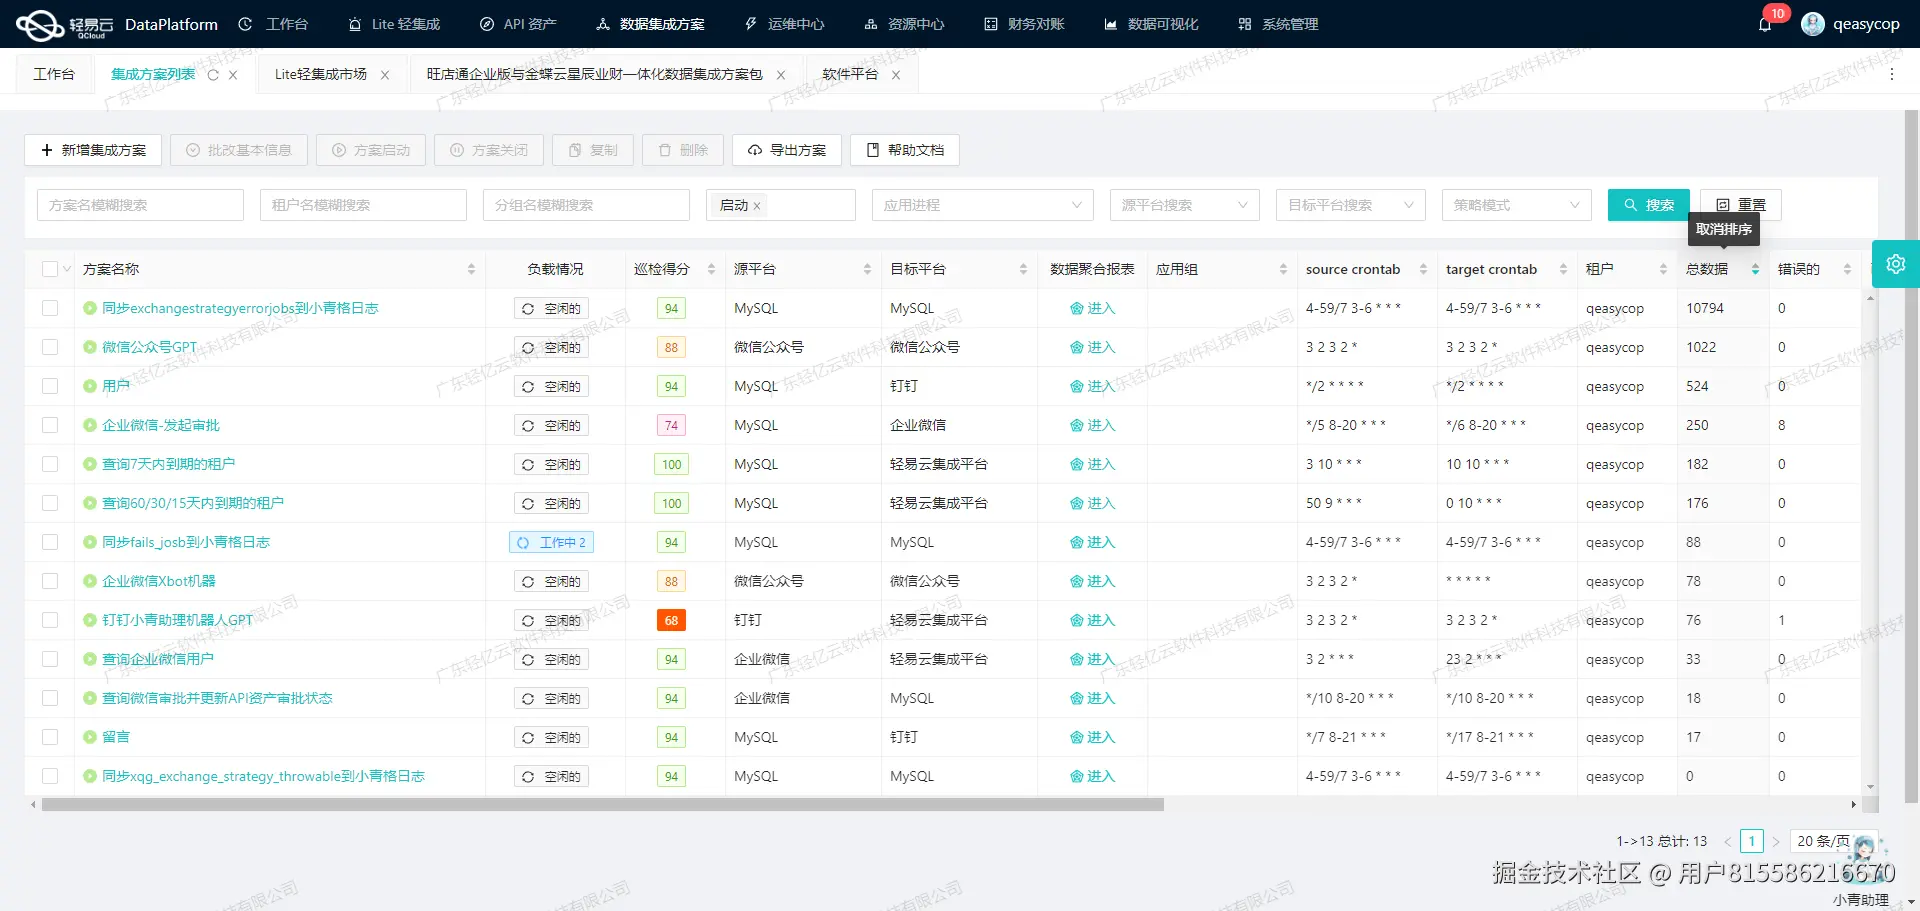Open the 策略模式 dropdown
This screenshot has height=911, width=1920.
(x=1516, y=204)
